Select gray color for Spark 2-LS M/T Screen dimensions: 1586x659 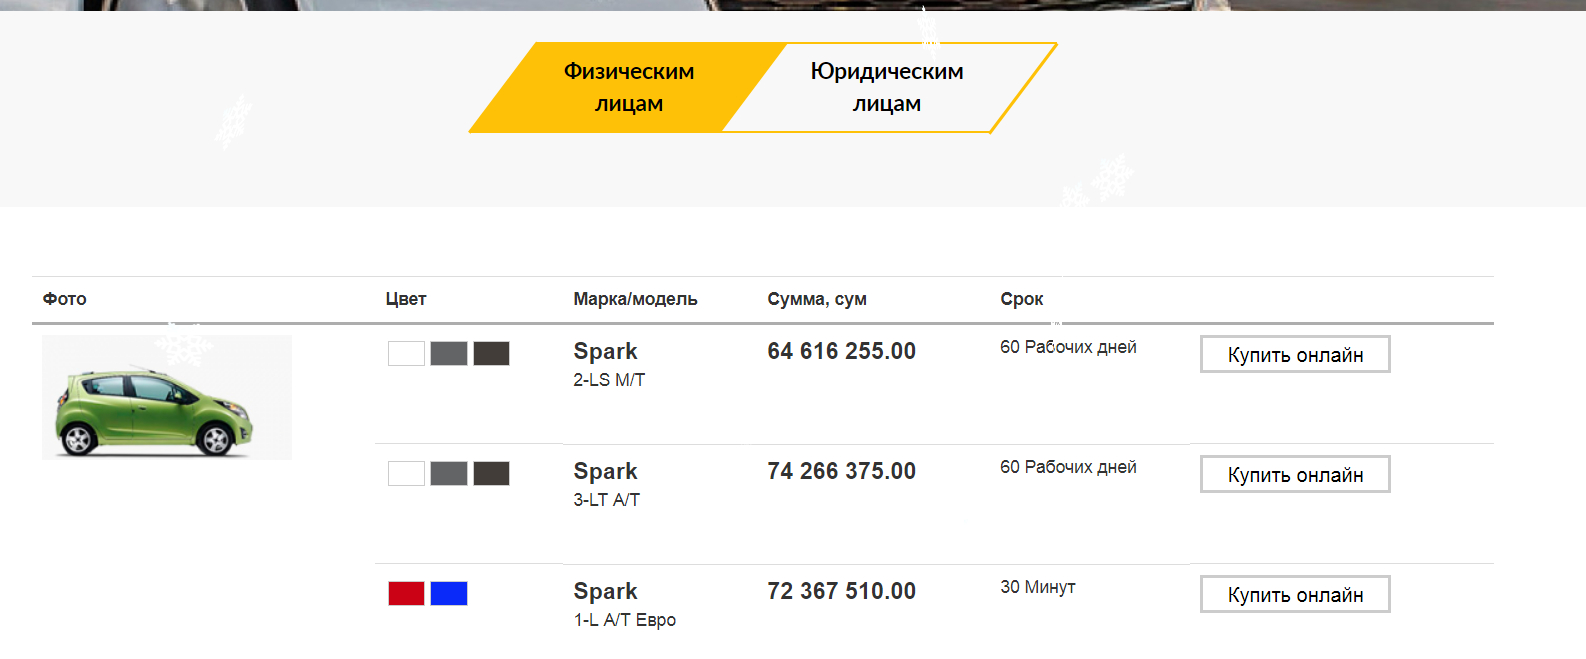[449, 353]
